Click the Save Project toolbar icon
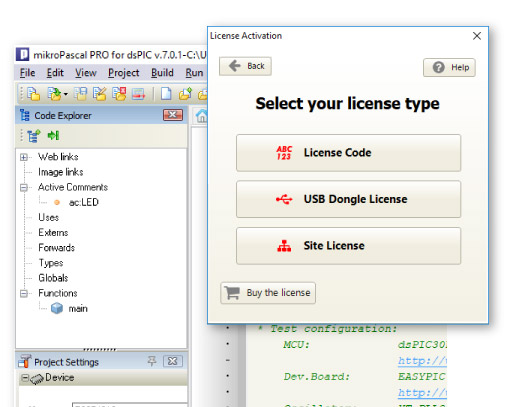This screenshot has width=517, height=407. [80, 94]
